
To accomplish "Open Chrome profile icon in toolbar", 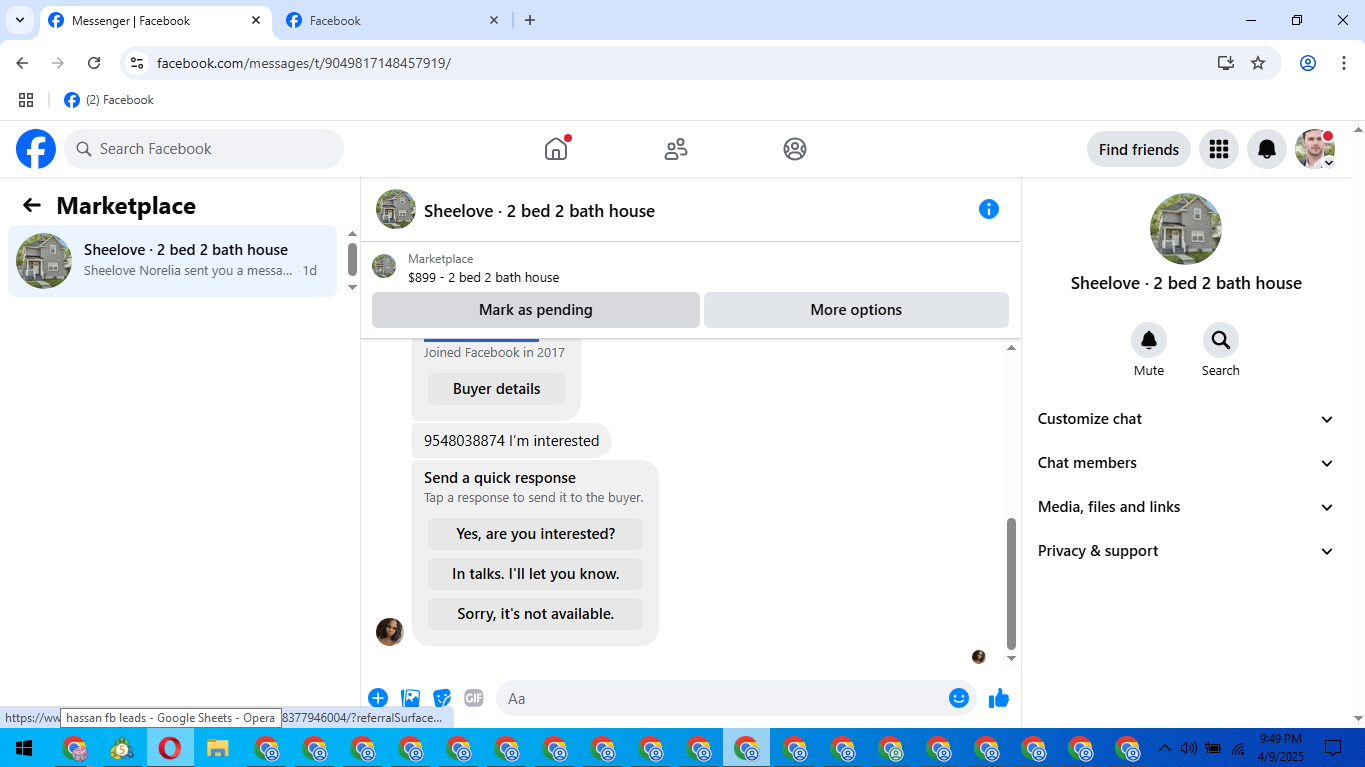I will pyautogui.click(x=1308, y=63).
